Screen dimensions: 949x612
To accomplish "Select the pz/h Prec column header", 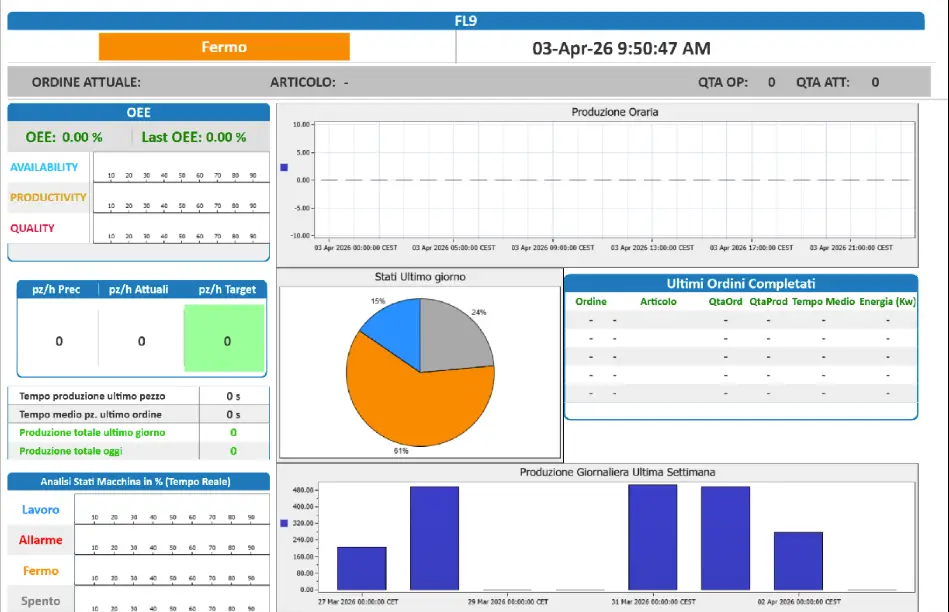I will (56, 289).
